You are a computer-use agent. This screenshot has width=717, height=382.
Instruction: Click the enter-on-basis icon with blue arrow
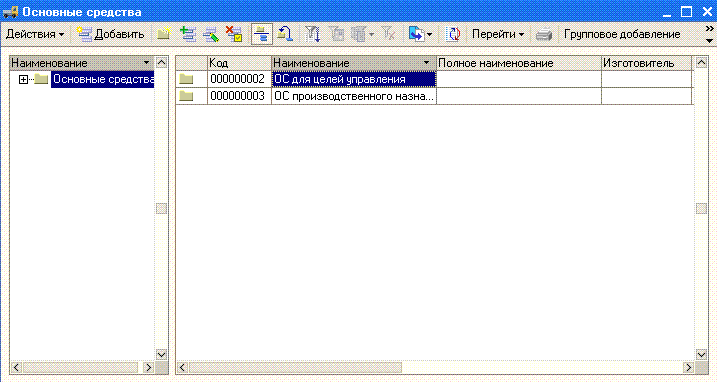pyautogui.click(x=416, y=34)
